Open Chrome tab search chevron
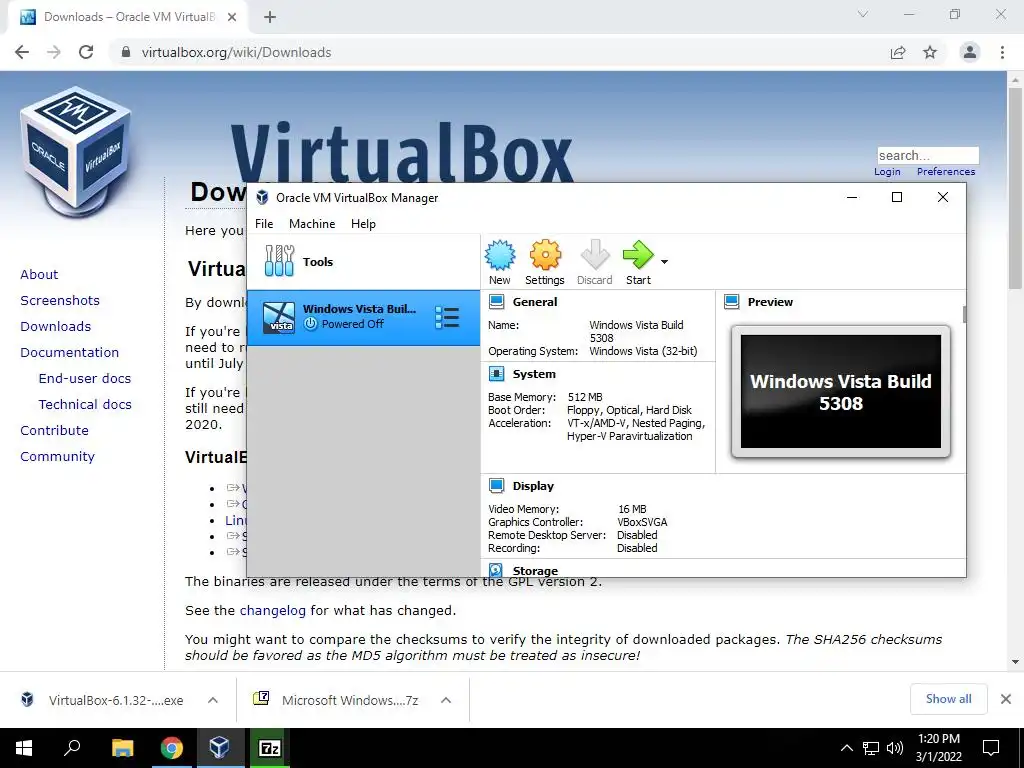 [x=863, y=14]
